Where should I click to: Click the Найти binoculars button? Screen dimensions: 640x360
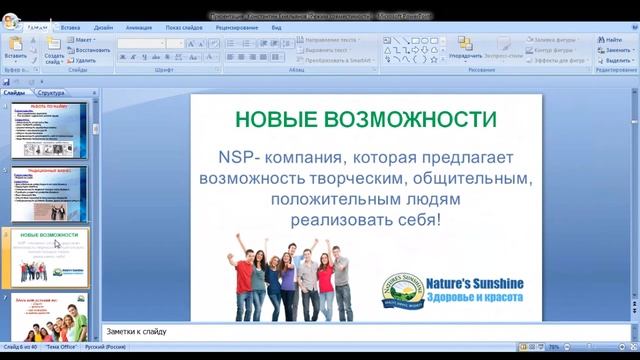click(x=610, y=40)
